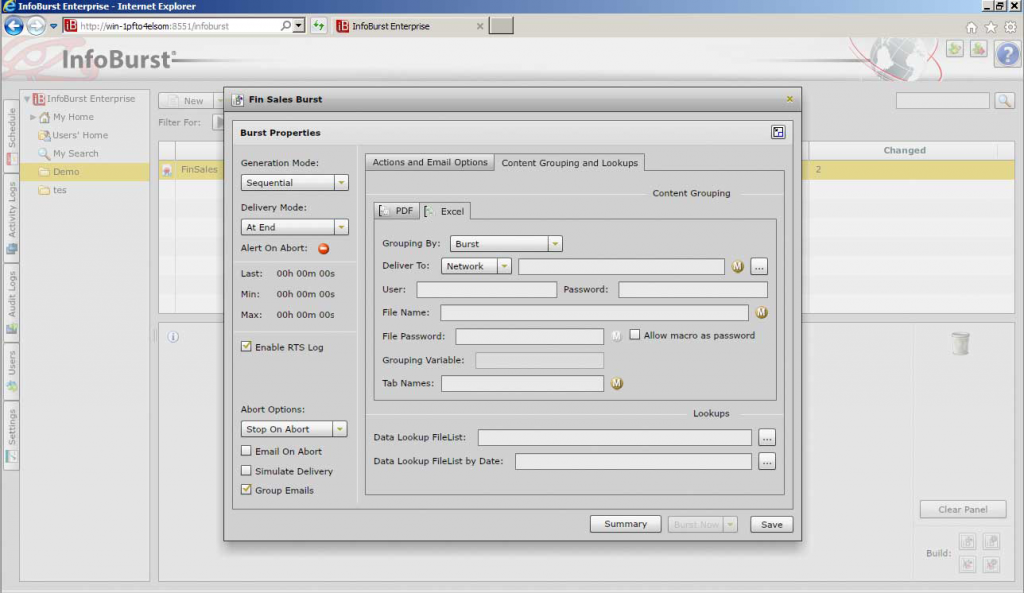Click the macro icon beside File Password
The width and height of the screenshot is (1024, 593).
coord(616,336)
